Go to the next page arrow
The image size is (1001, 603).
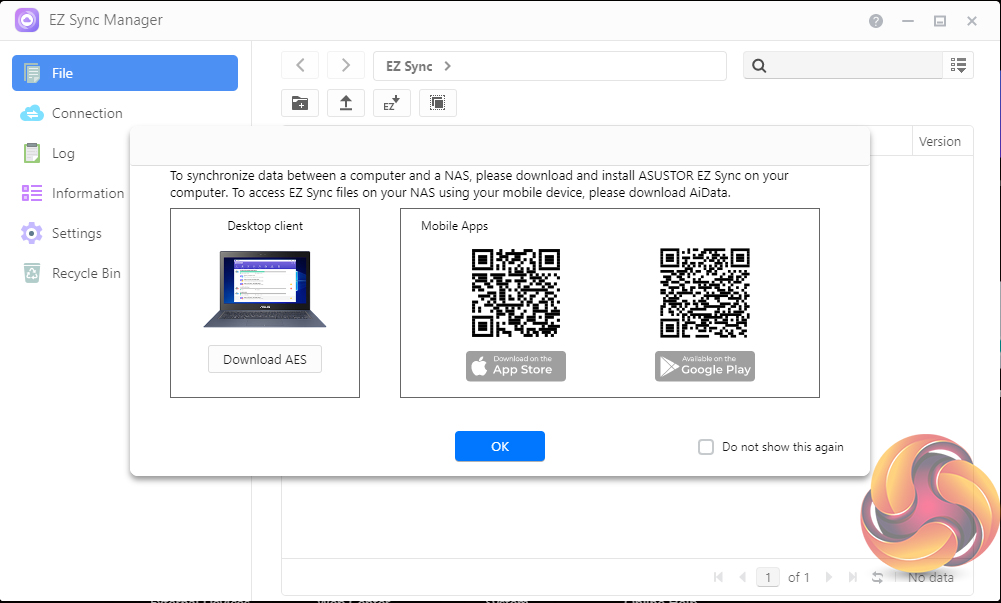[x=829, y=577]
